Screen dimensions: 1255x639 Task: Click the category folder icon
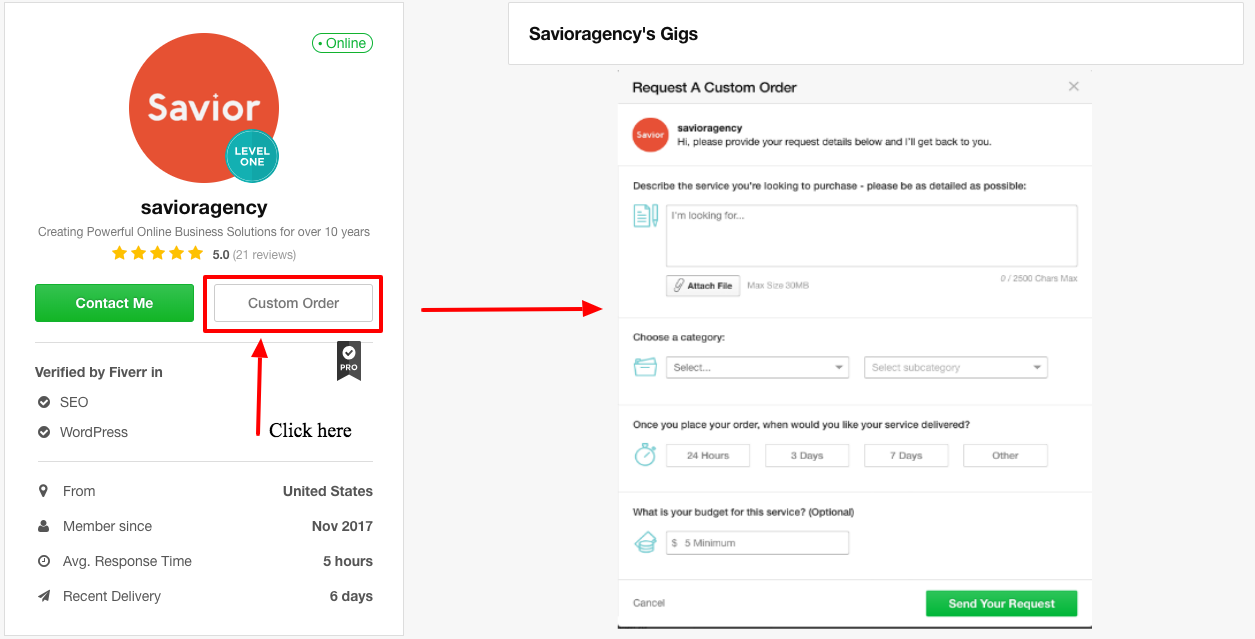645,367
